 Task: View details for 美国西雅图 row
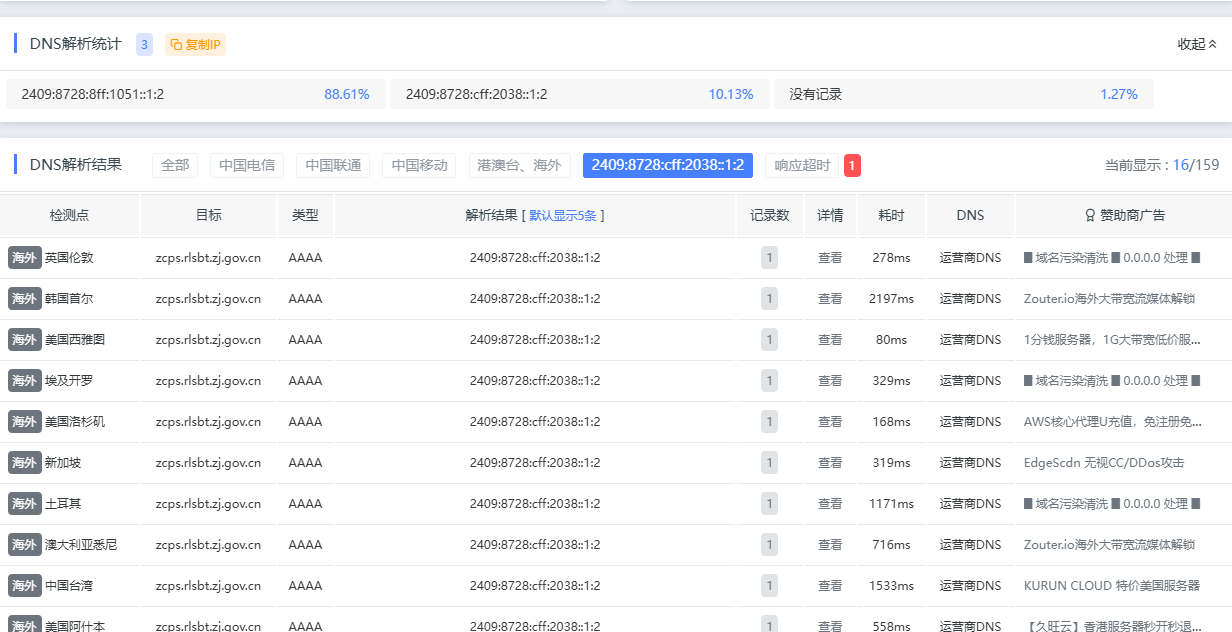[830, 340]
